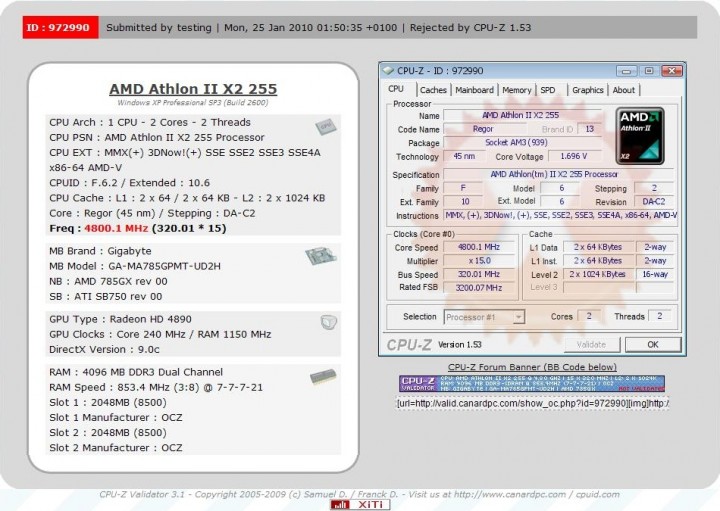Click the Slot 2 : 2048MB (8500) line
Image resolution: width=720 pixels, height=511 pixels.
click(x=108, y=433)
